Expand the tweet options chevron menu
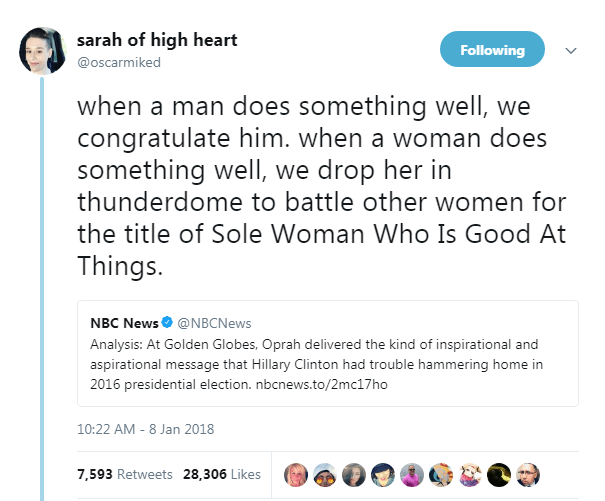Image resolution: width=605 pixels, height=501 pixels. coord(571,50)
